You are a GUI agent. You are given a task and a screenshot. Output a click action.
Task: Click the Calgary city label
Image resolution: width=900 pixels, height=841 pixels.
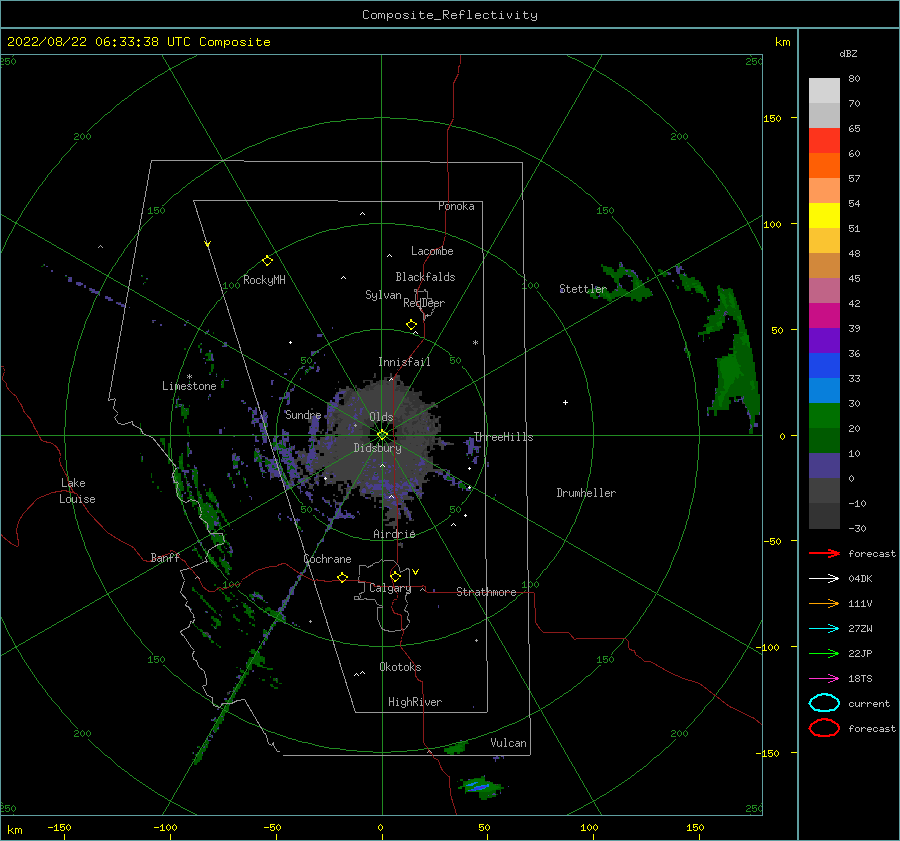pos(390,588)
